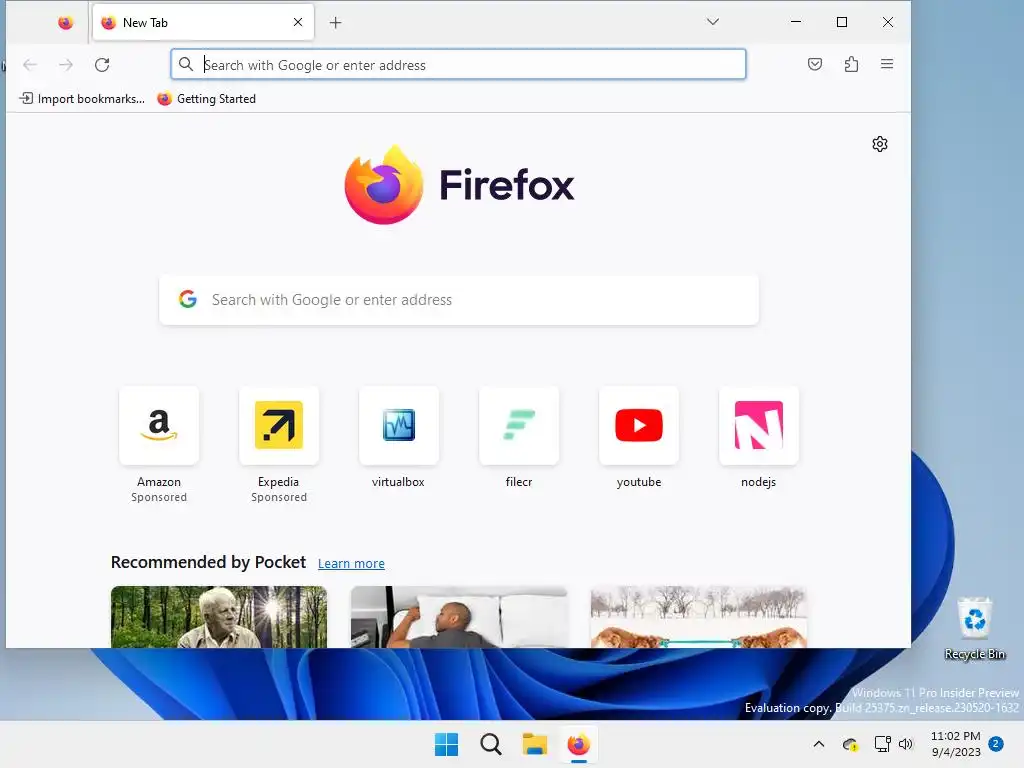This screenshot has width=1024, height=768.
Task: Click Firefox taskbar icon
Action: point(579,744)
